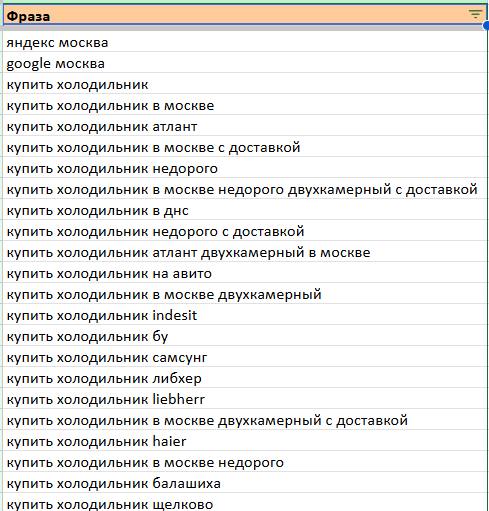Click cell reading exactly 'купить холодильник недорого'
Image resolution: width=489 pixels, height=511 pixels.
tap(245, 167)
